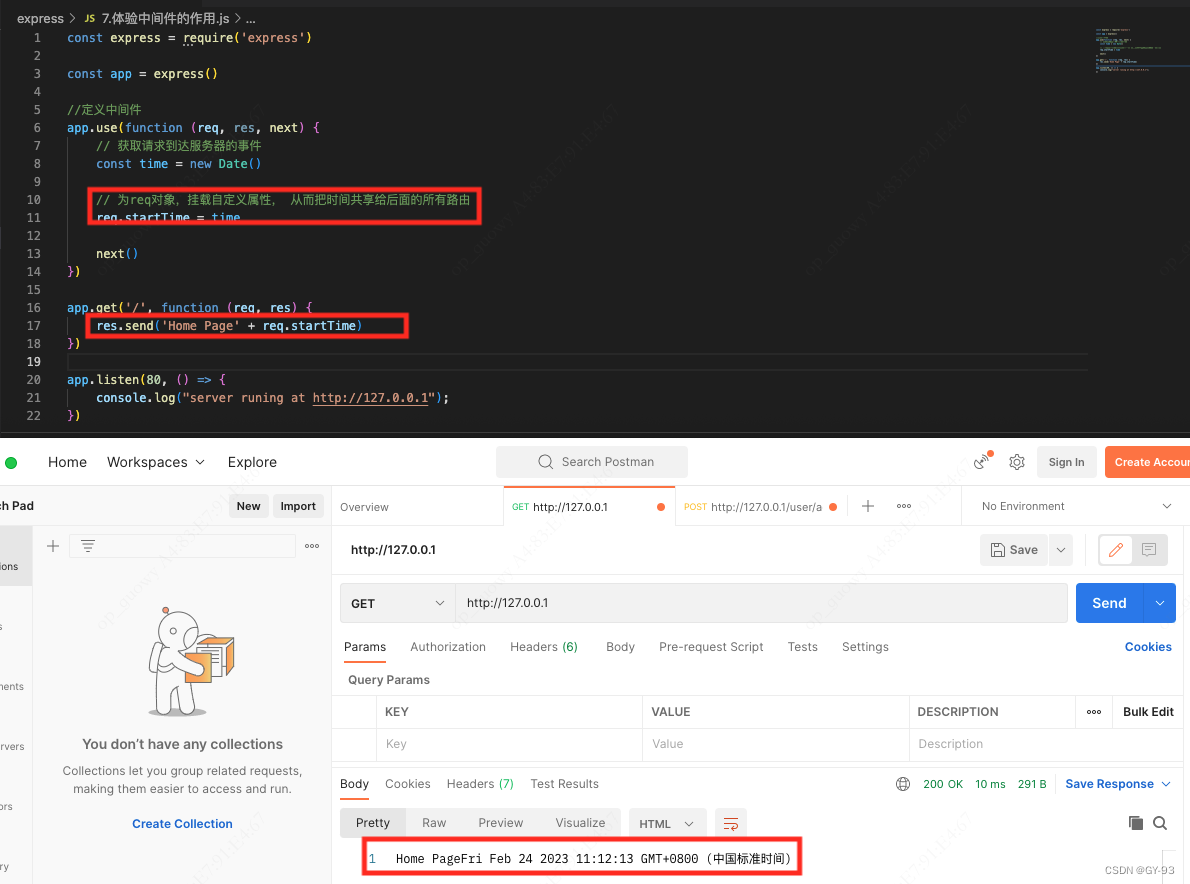Open the request Headers (6) tab
This screenshot has width=1190, height=884.
pyautogui.click(x=543, y=646)
